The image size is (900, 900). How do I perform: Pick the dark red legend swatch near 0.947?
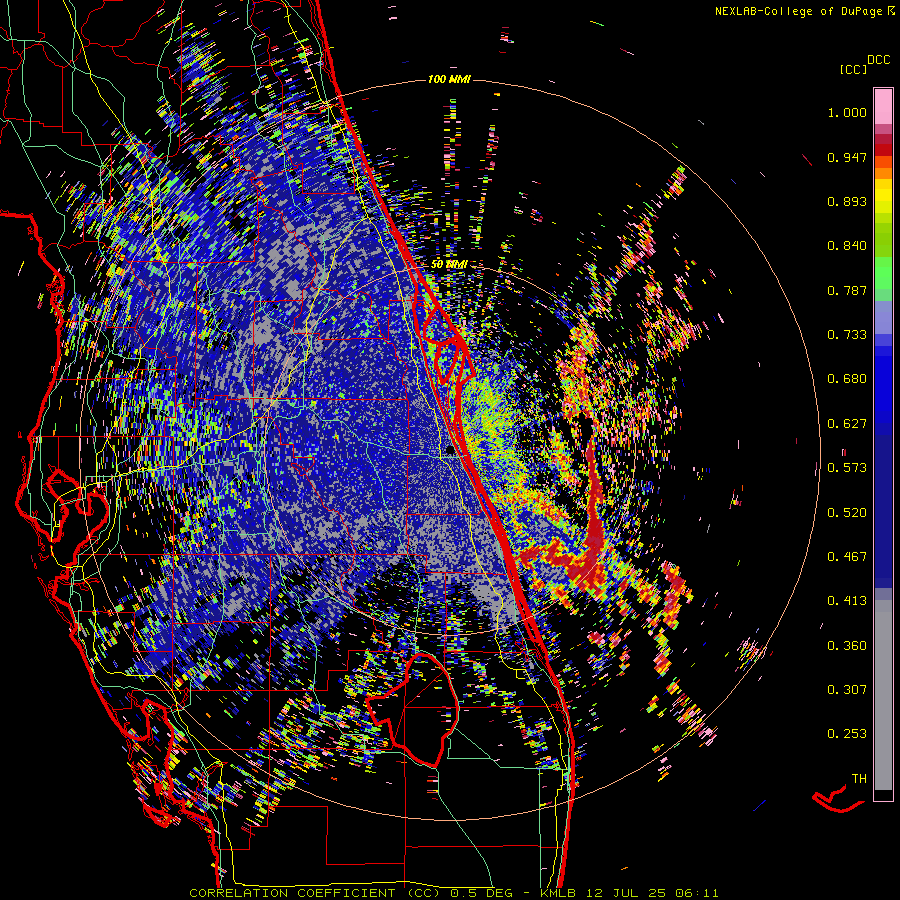point(883,150)
